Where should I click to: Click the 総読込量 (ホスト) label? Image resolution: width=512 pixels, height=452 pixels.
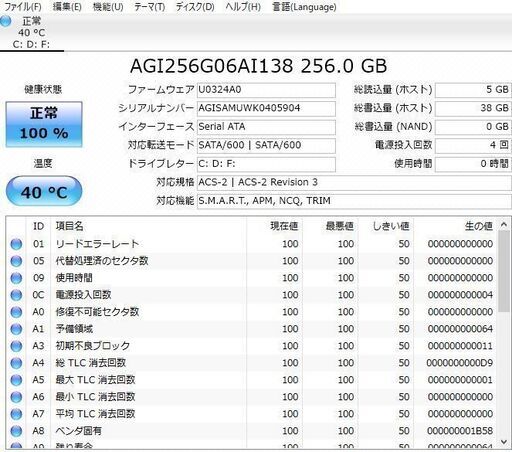click(x=393, y=90)
